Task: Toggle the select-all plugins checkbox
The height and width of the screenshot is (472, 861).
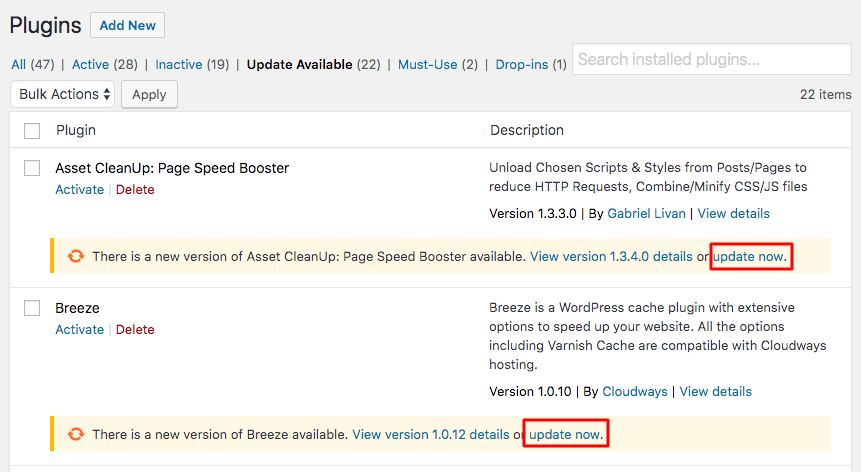Action: (x=32, y=131)
